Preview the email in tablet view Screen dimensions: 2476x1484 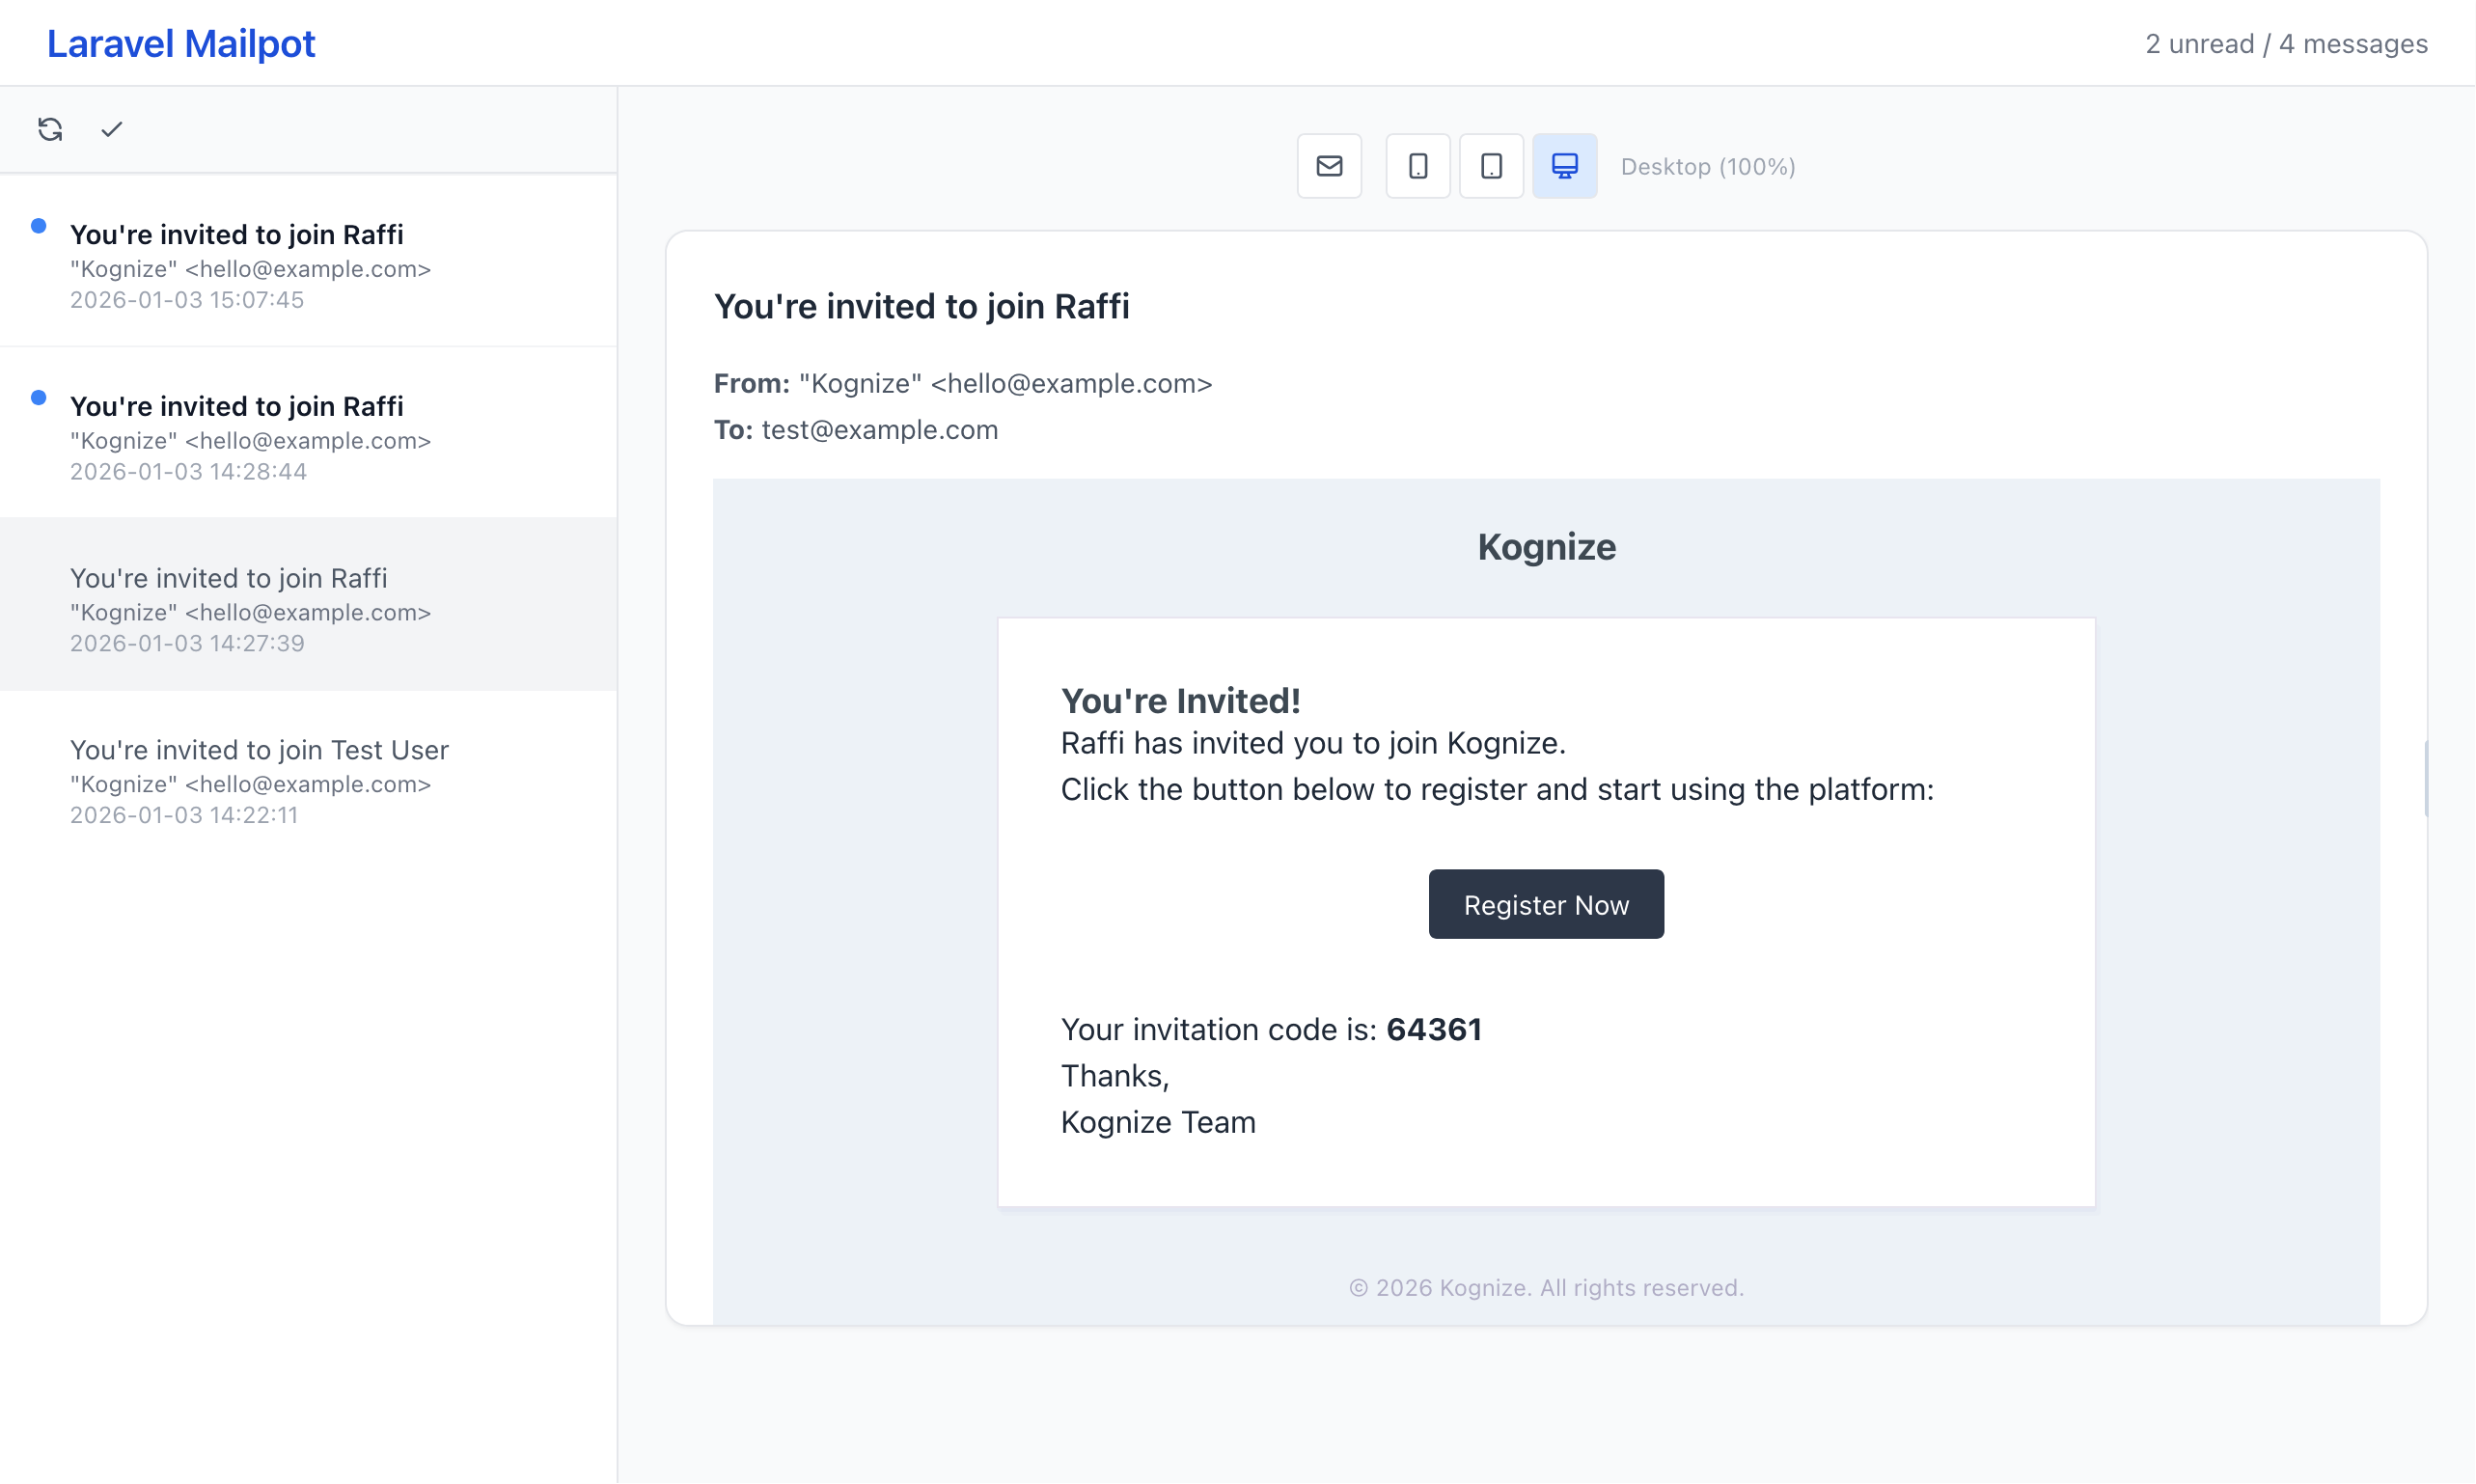point(1491,165)
